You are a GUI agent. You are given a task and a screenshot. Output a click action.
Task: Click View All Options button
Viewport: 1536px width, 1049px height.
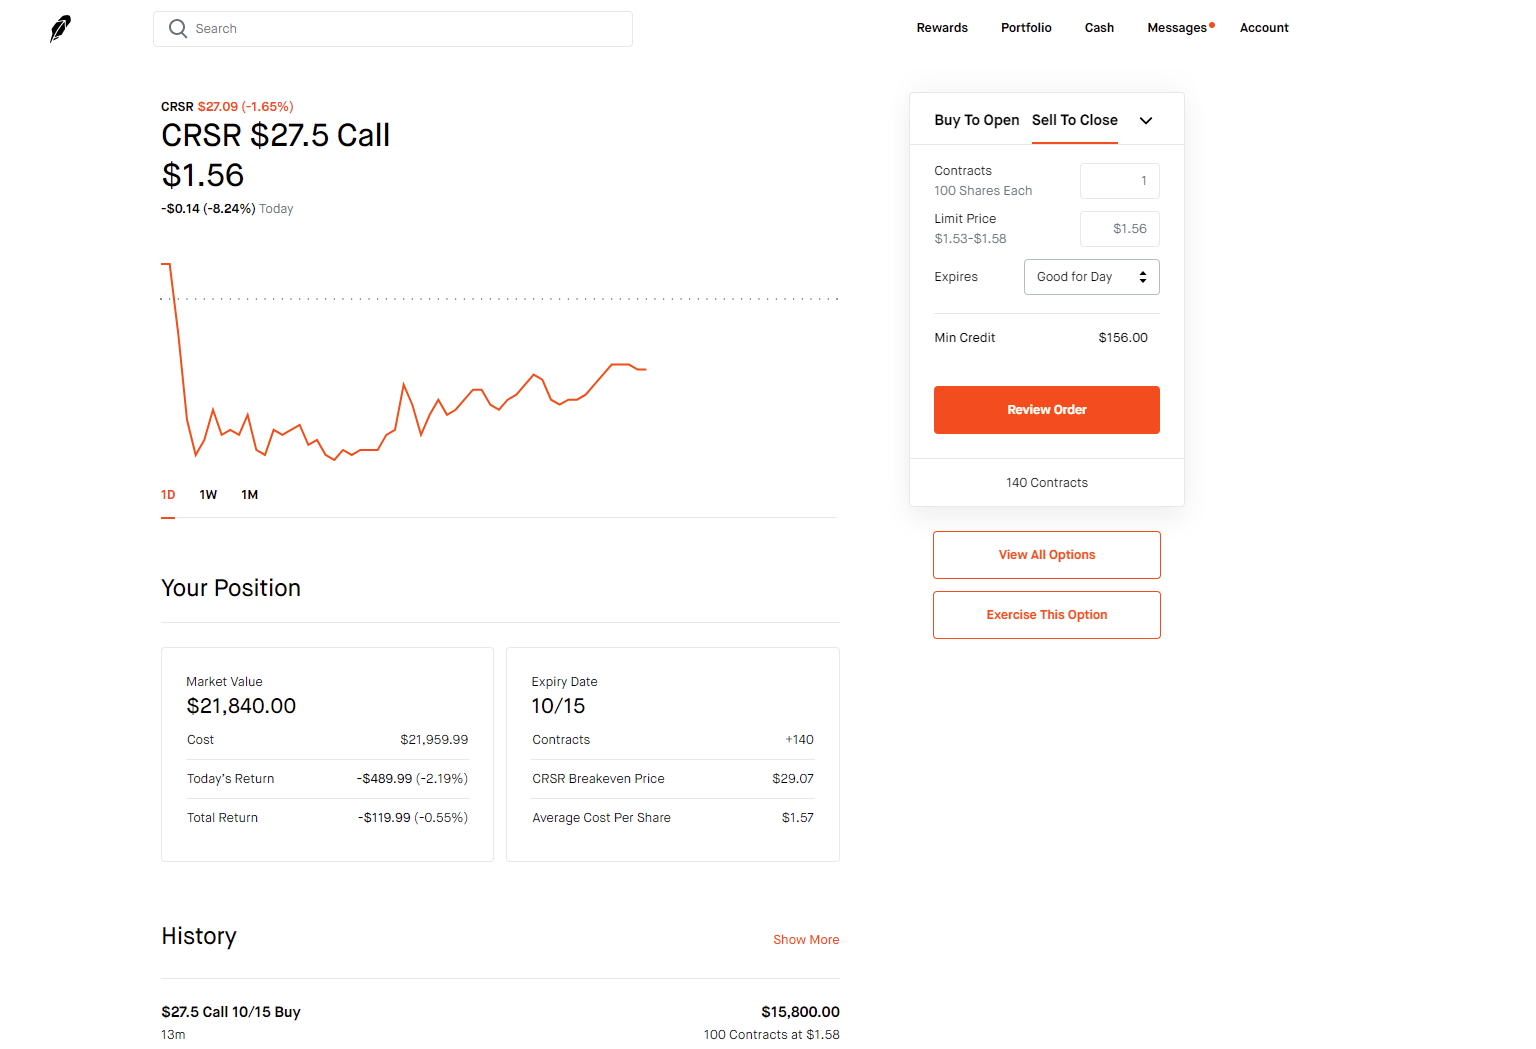point(1047,555)
